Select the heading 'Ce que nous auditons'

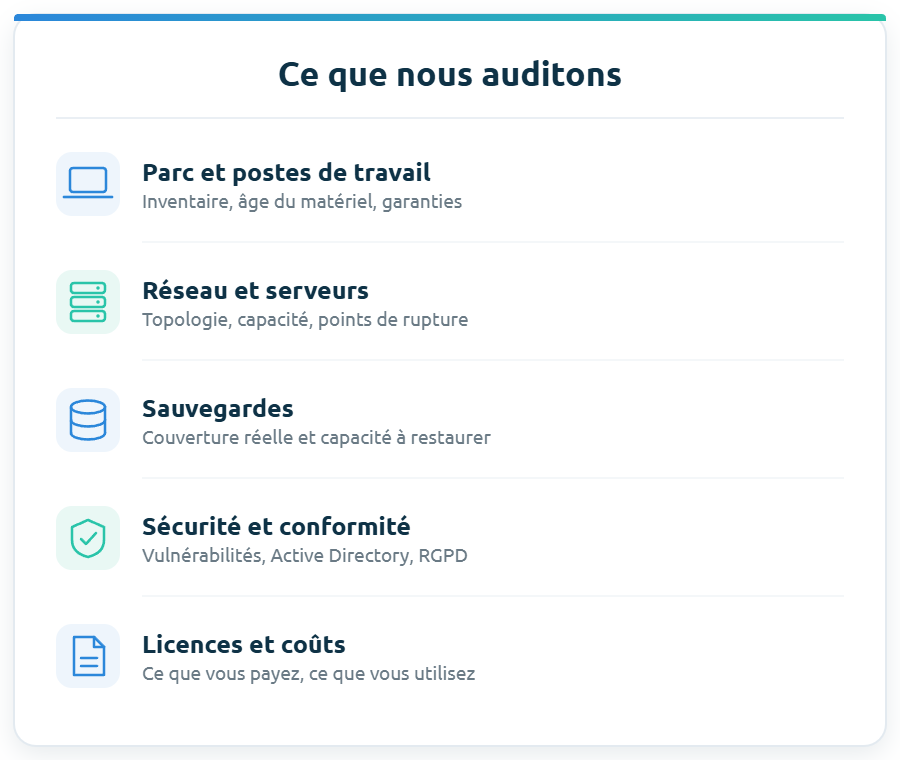pos(450,75)
